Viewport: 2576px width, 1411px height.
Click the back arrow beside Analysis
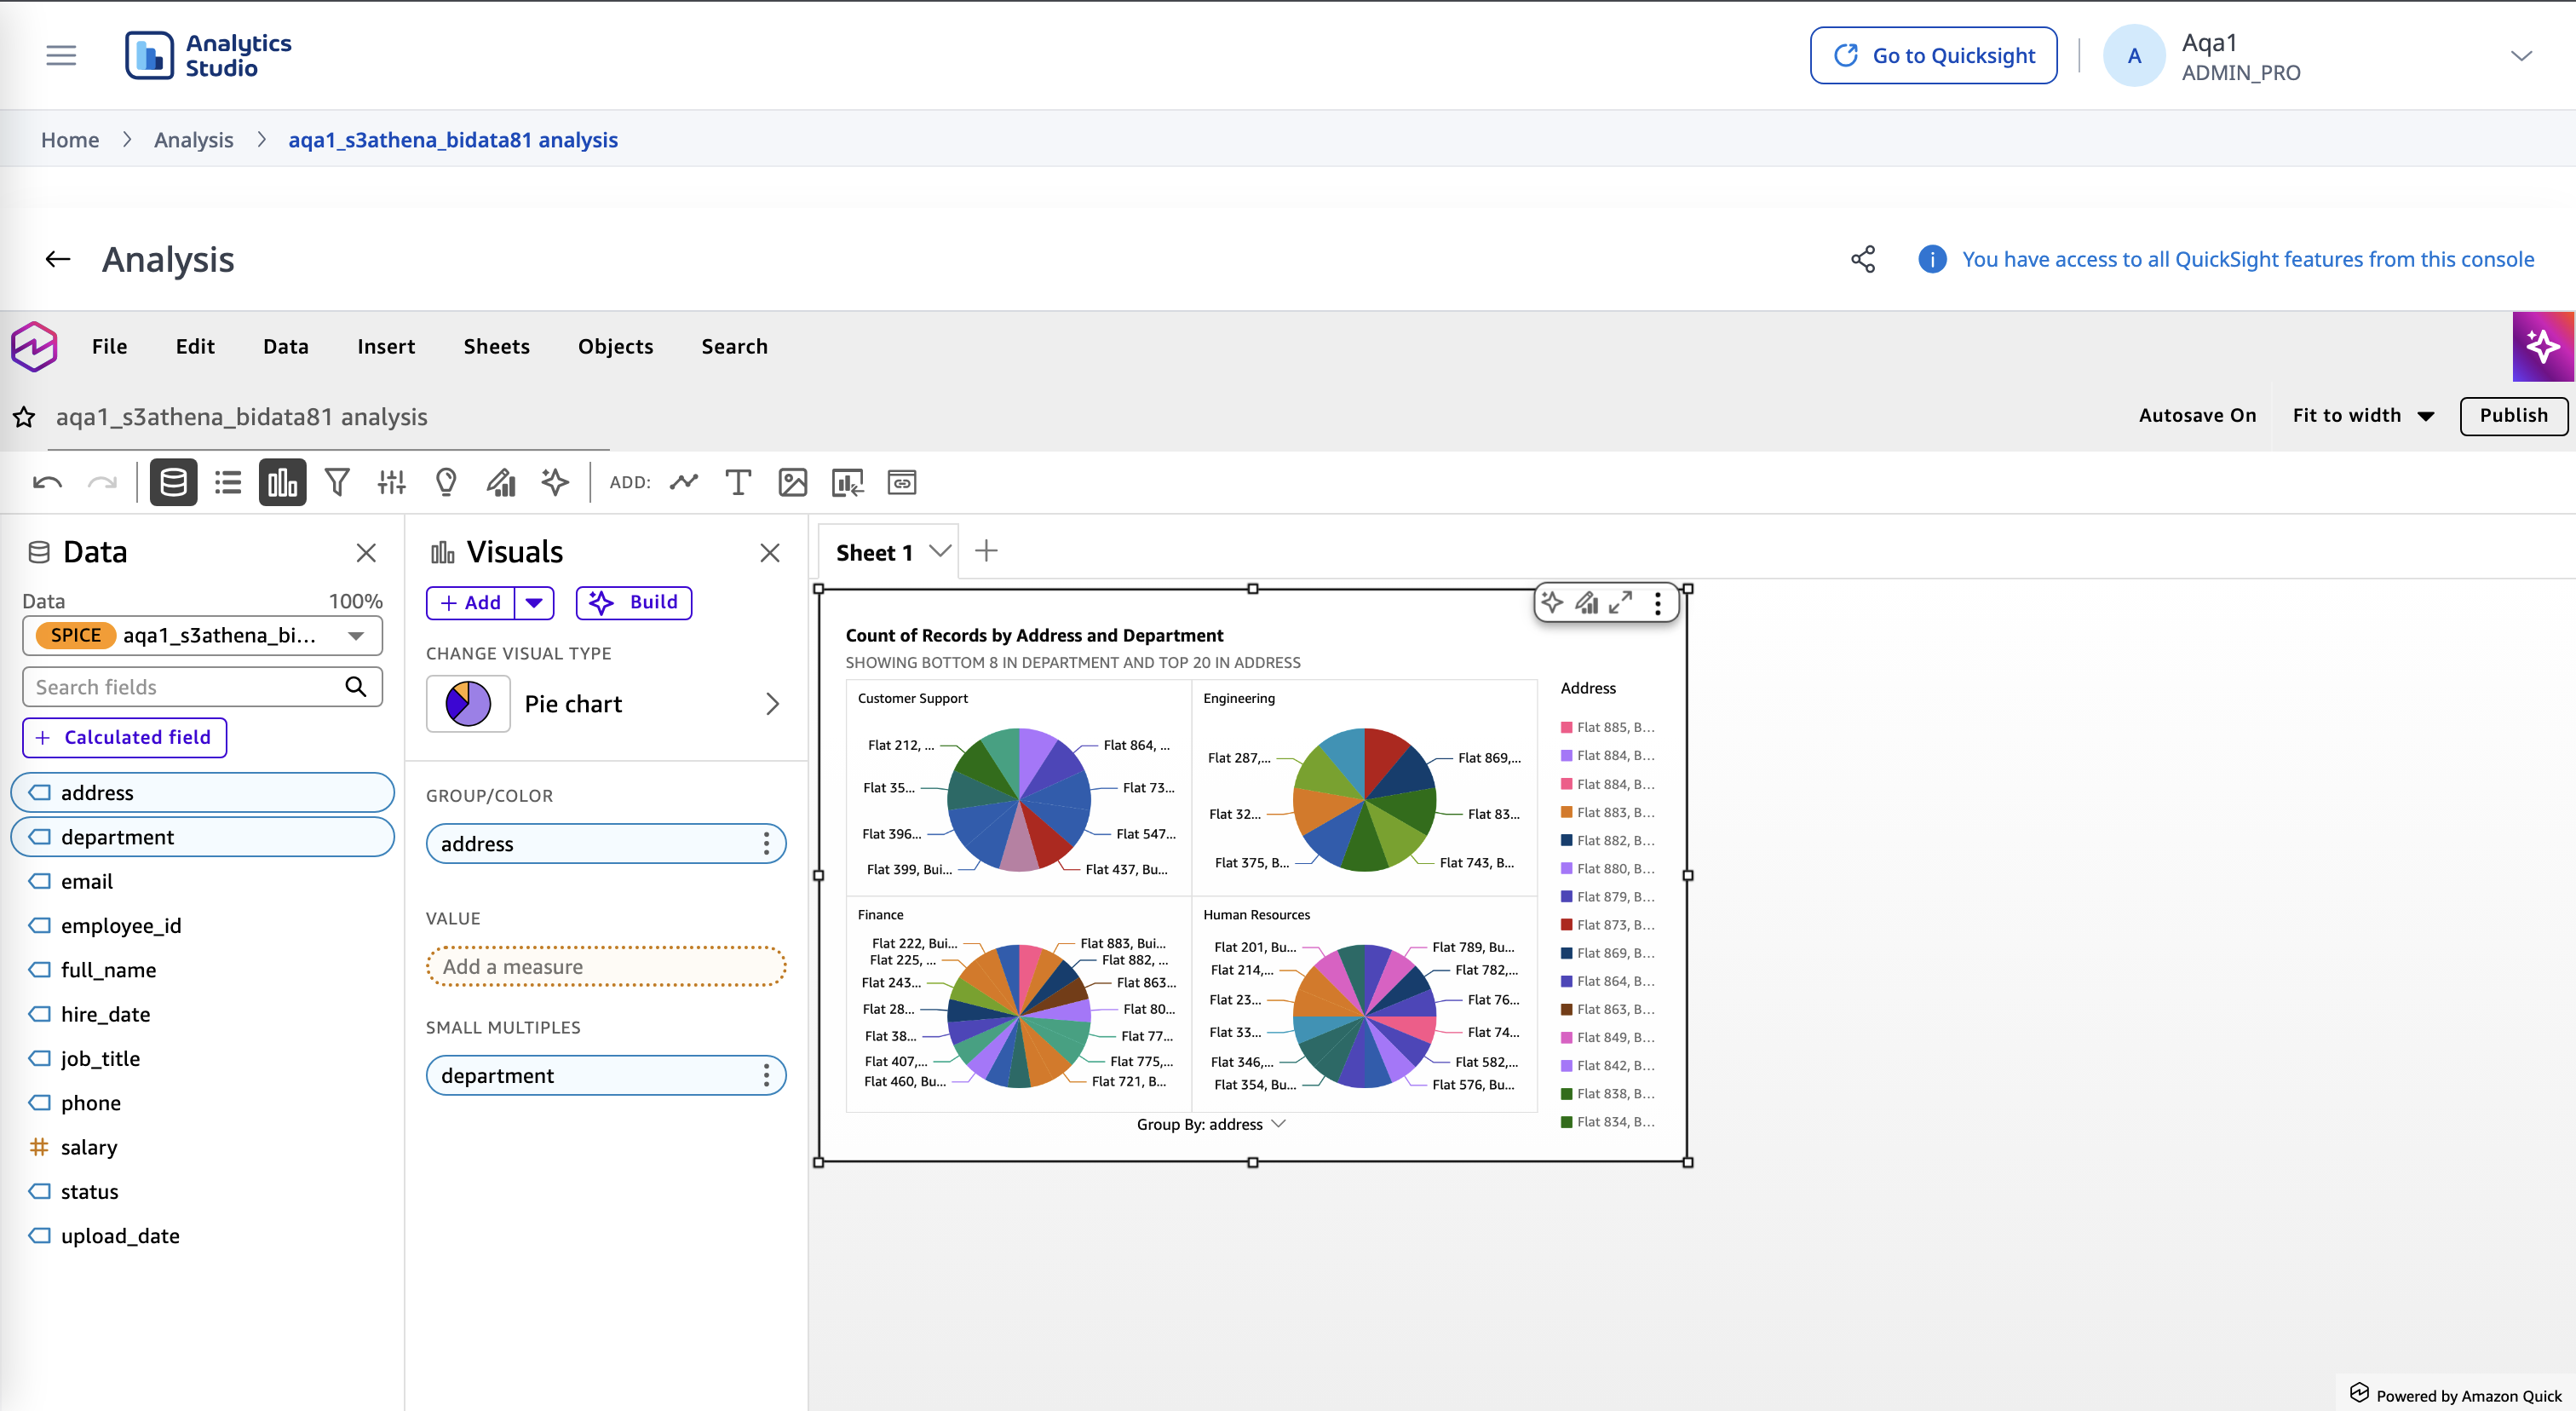coord(58,260)
